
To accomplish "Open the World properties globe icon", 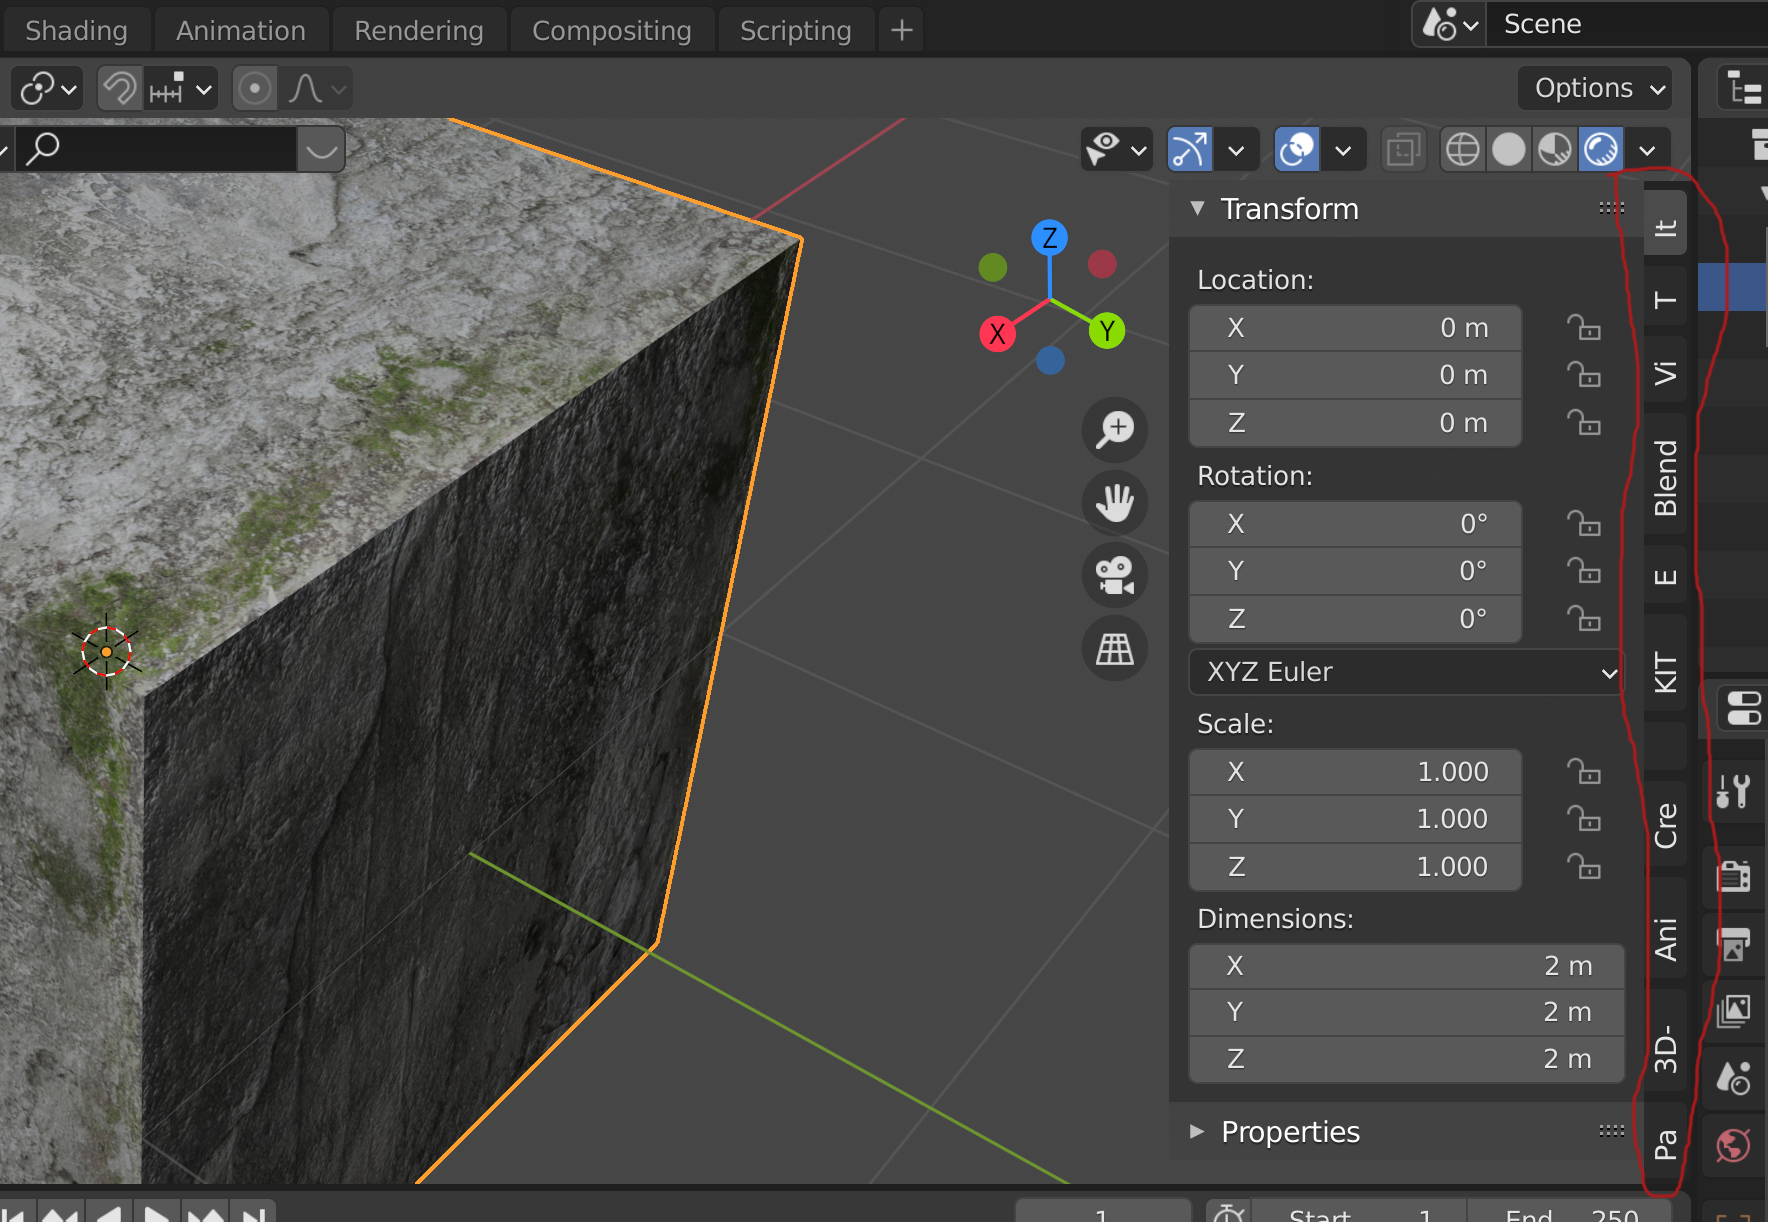I will (1734, 1145).
